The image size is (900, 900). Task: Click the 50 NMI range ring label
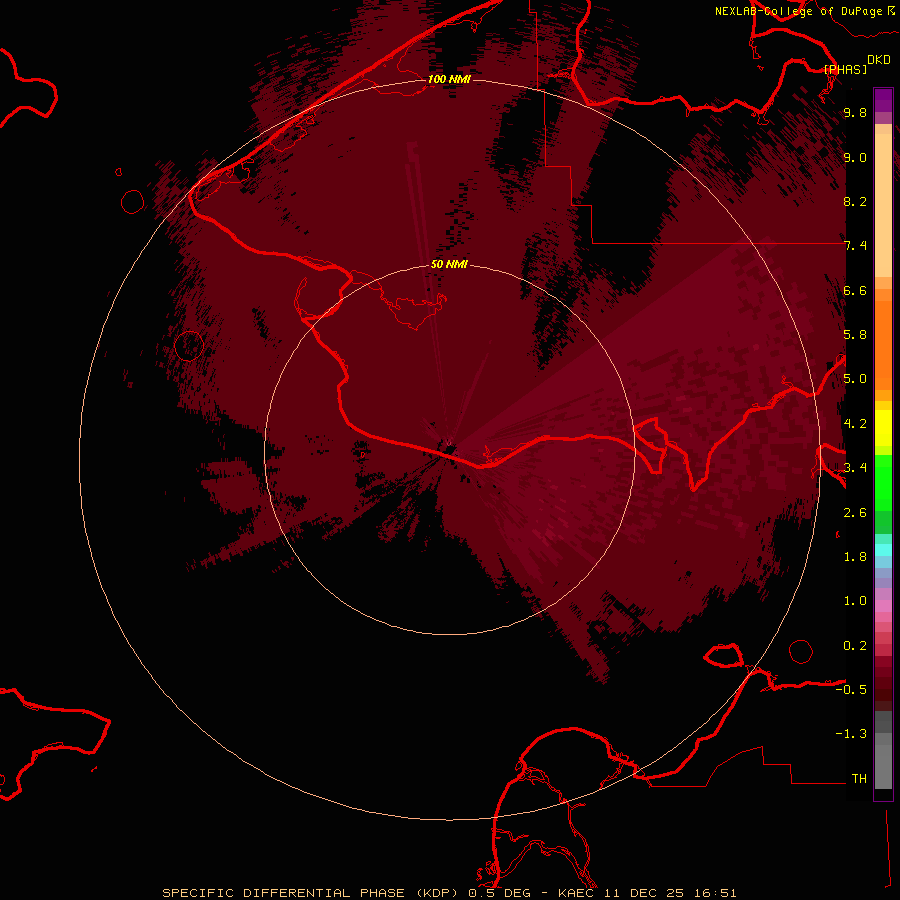tap(449, 265)
